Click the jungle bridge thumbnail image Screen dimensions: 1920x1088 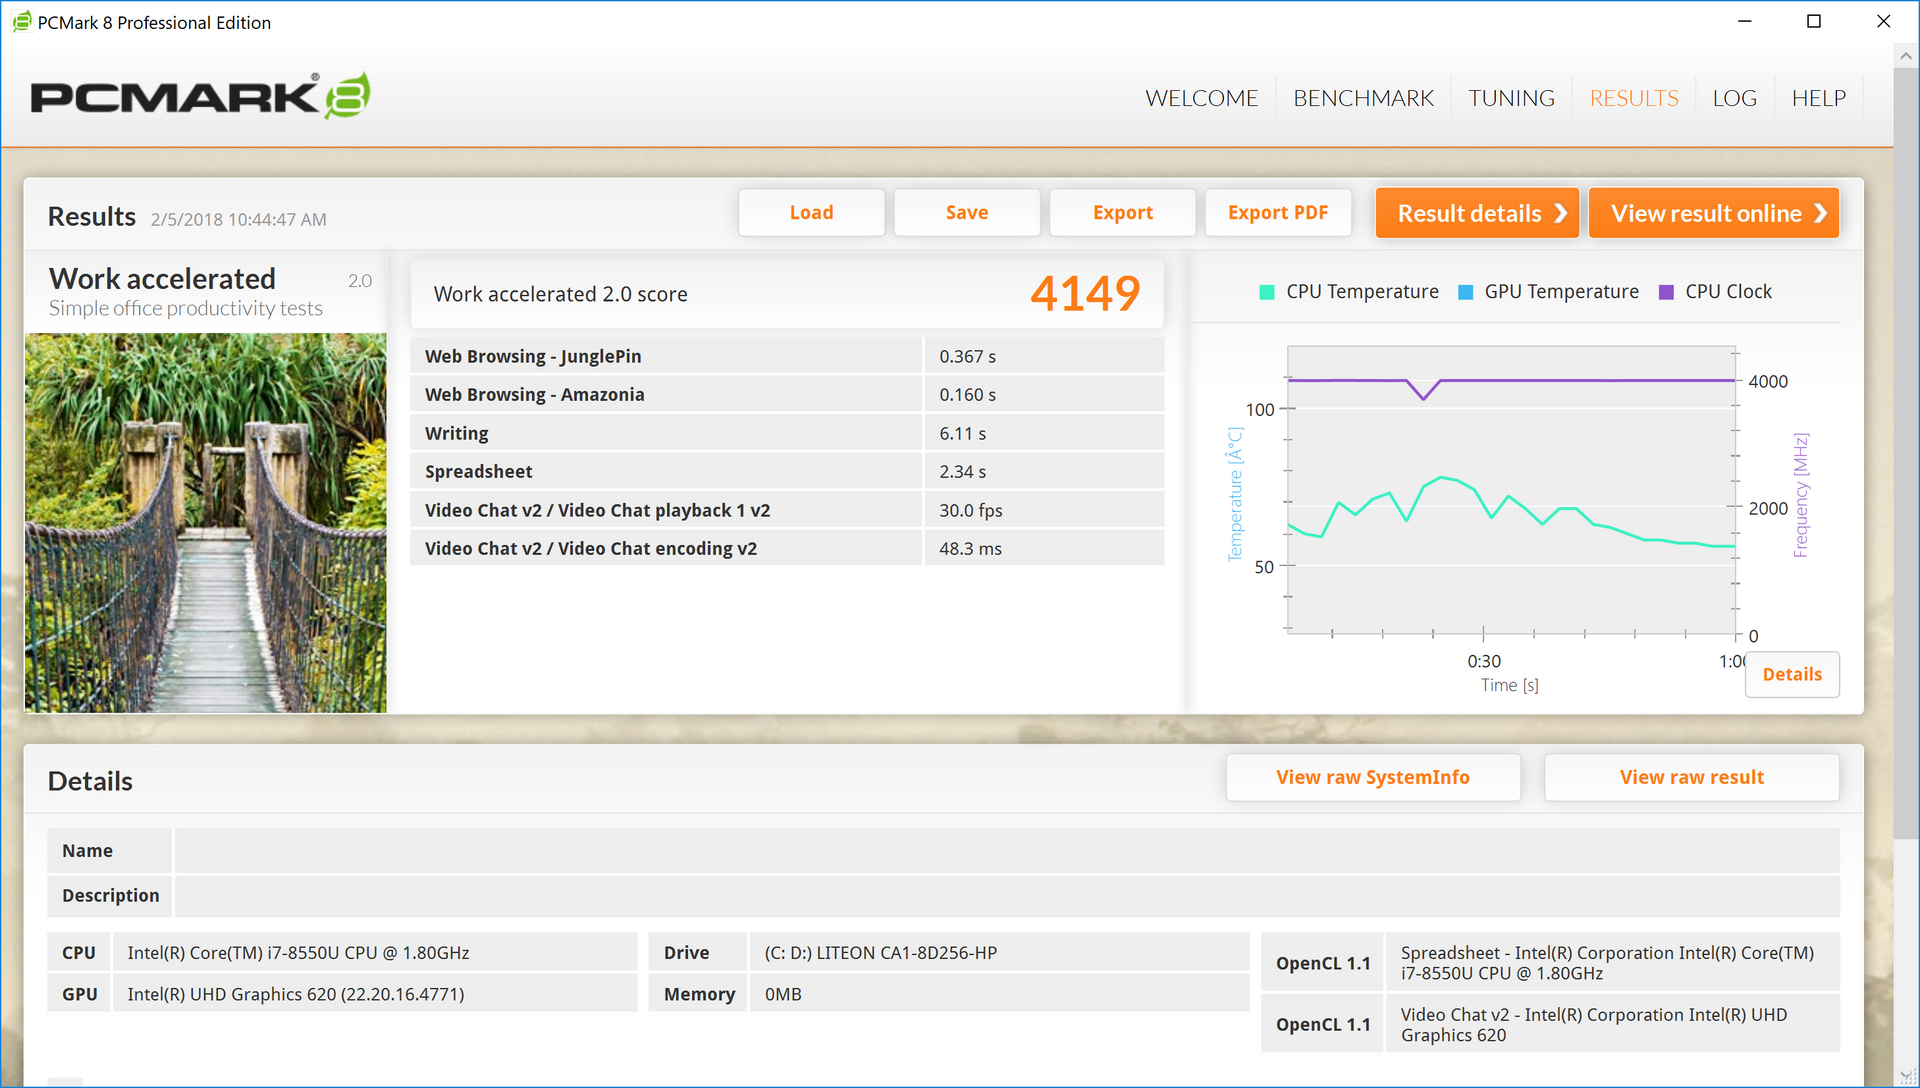point(205,523)
